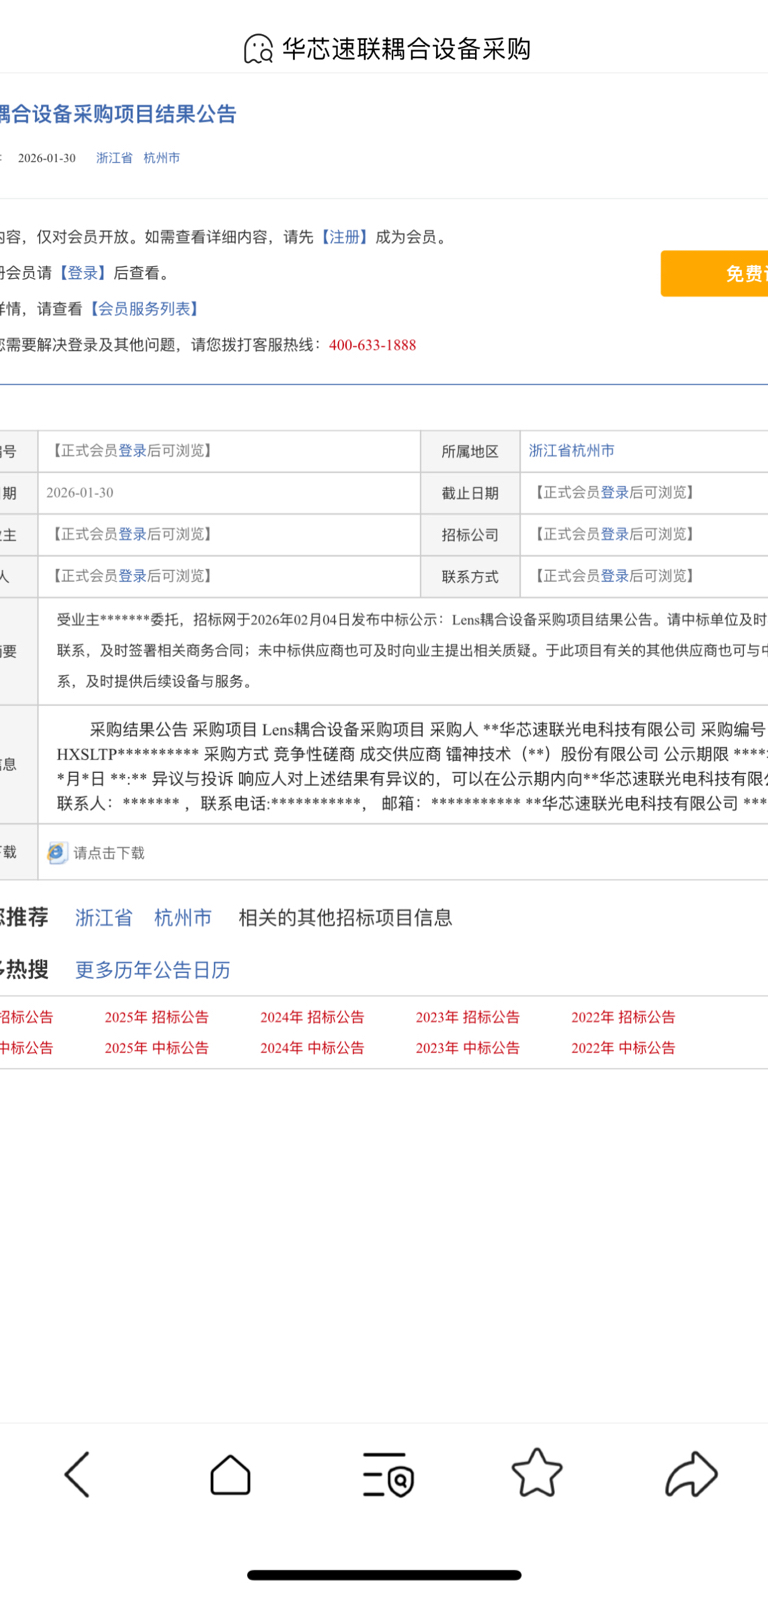This screenshot has width=768, height=1597.
Task: Tap the home icon in bottom bar
Action: [230, 1474]
